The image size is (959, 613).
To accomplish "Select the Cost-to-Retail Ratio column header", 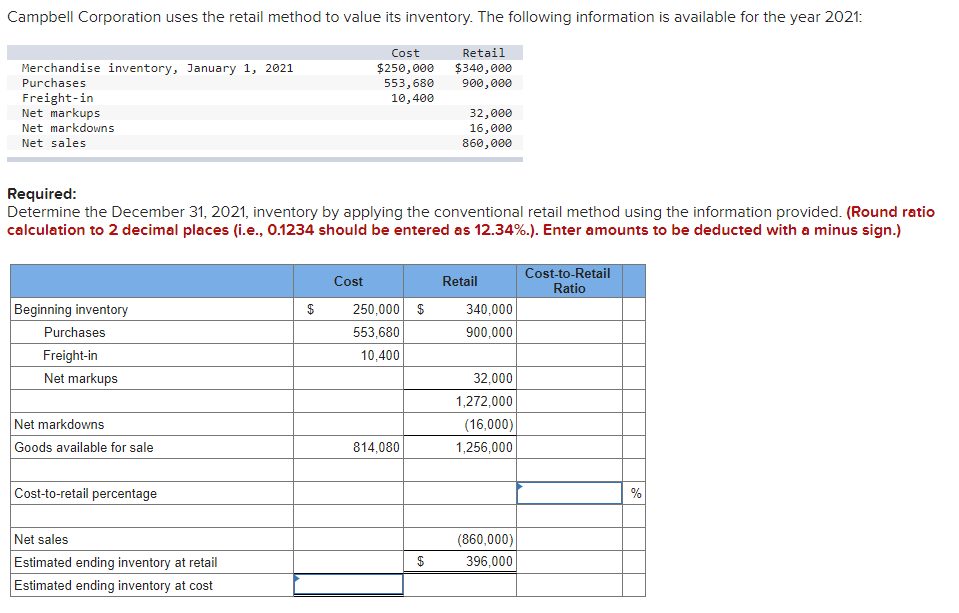I will 568,281.
